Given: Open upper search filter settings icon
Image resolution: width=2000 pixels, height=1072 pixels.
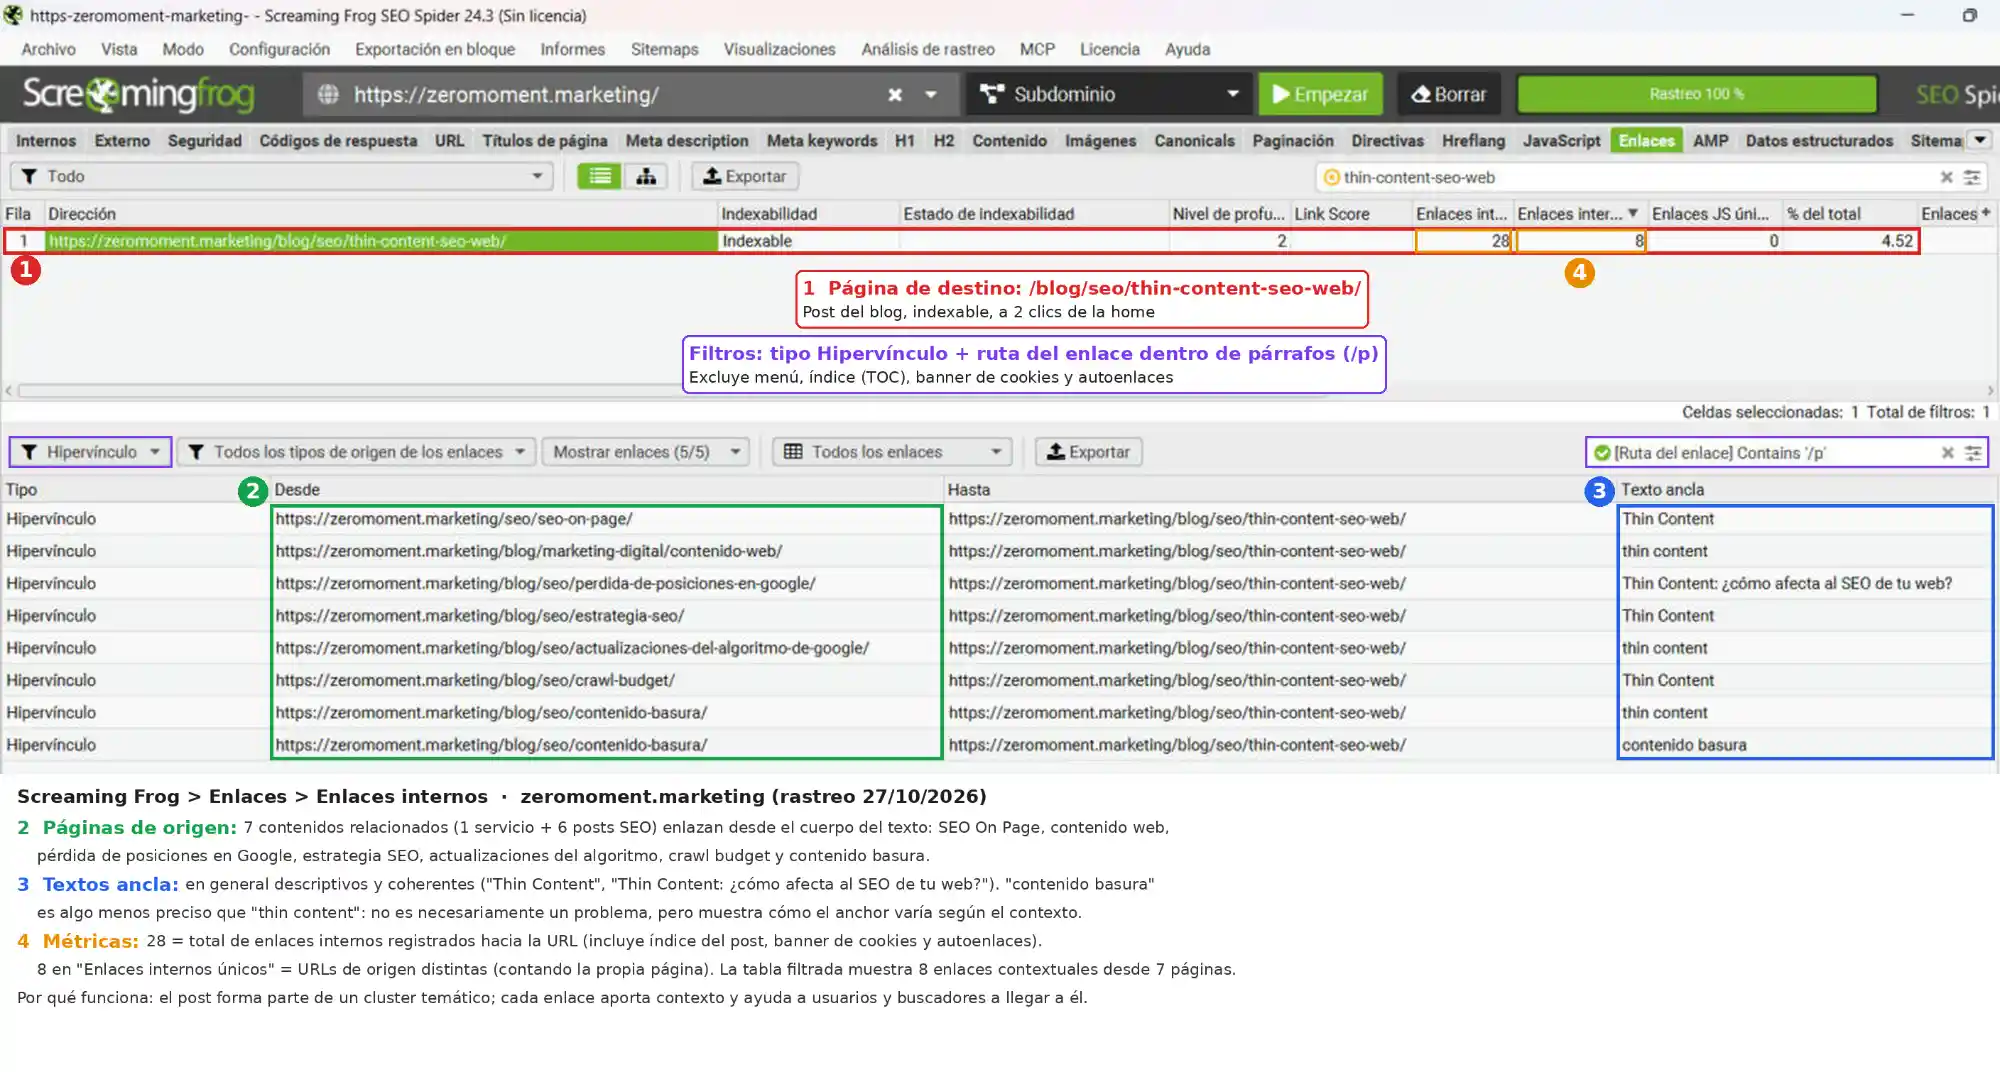Looking at the screenshot, I should click(1971, 177).
